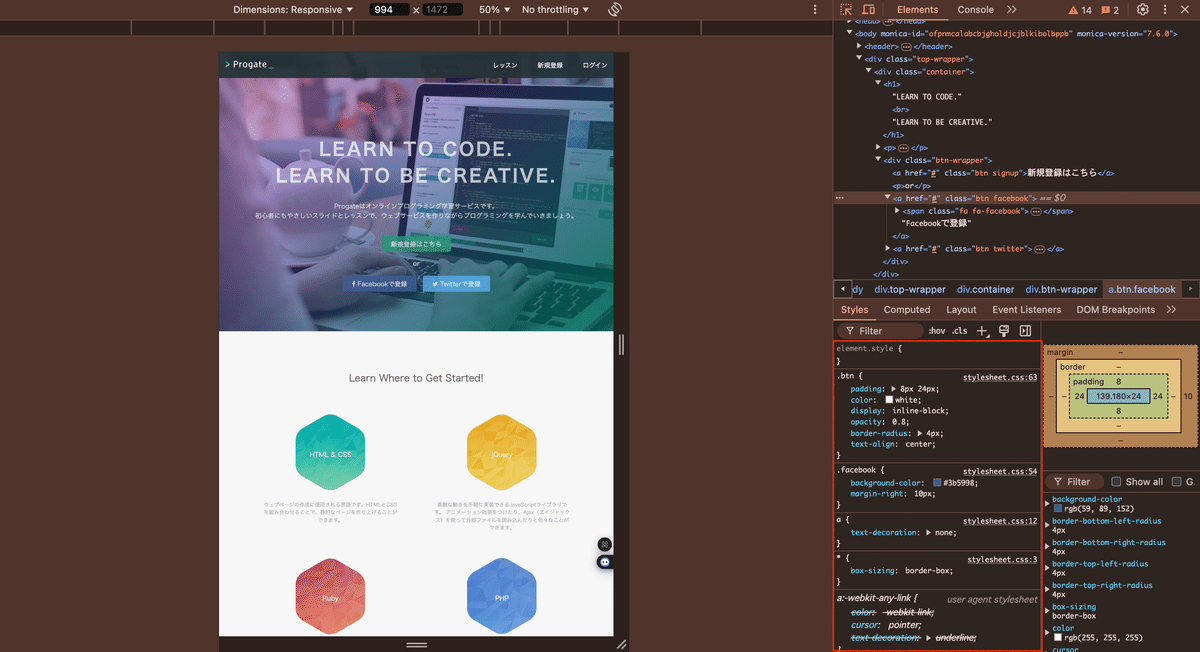
Task: Open the Computed sub-tab
Action: [x=907, y=310]
